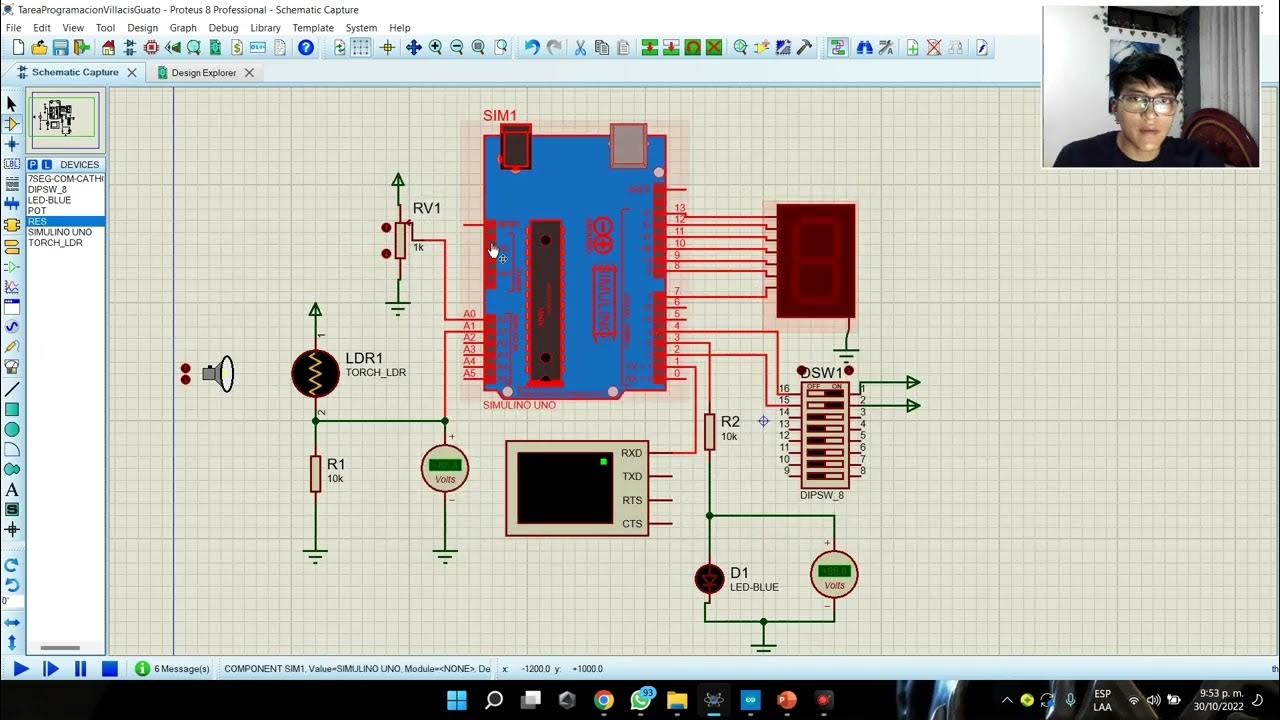The width and height of the screenshot is (1280, 720).
Task: Cut selection with scissors icon
Action: pyautogui.click(x=580, y=47)
